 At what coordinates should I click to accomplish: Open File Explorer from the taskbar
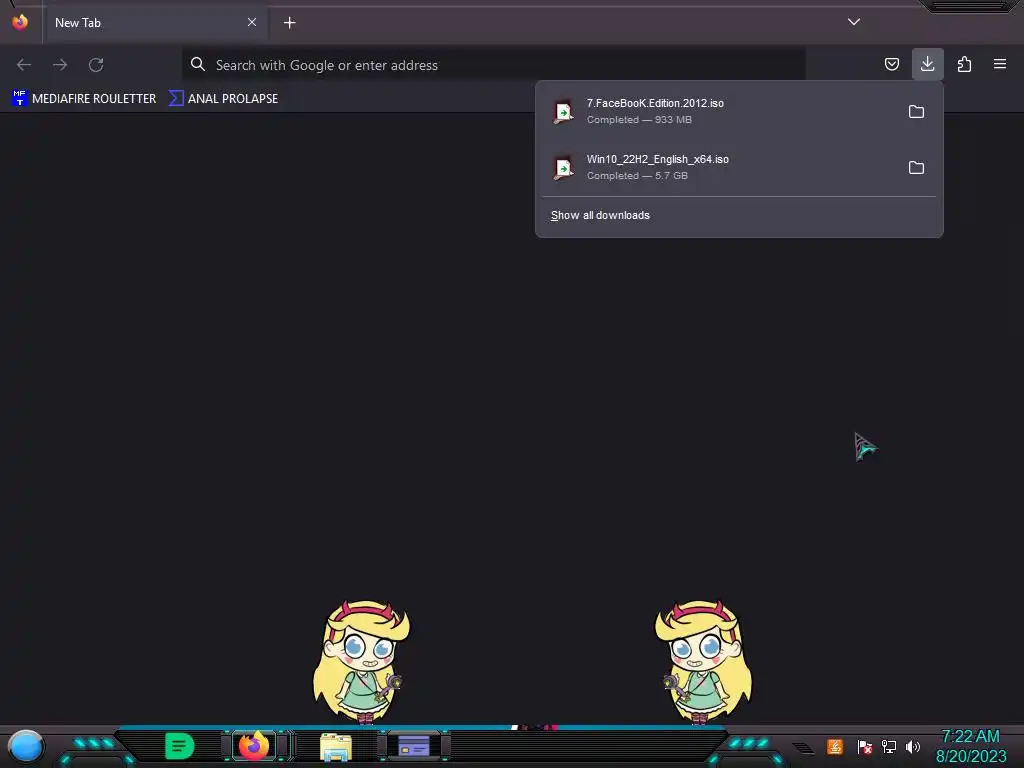coord(336,747)
